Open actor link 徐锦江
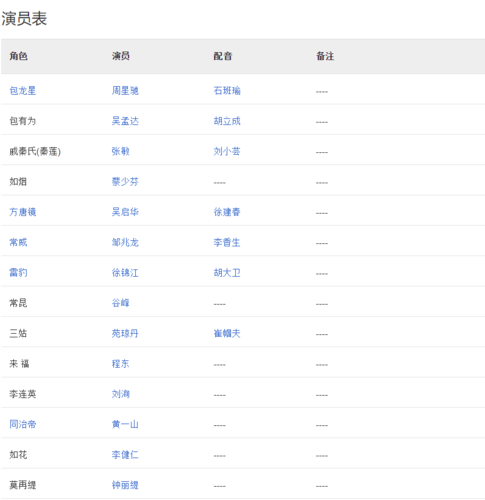The height and width of the screenshot is (500, 485). tap(125, 273)
